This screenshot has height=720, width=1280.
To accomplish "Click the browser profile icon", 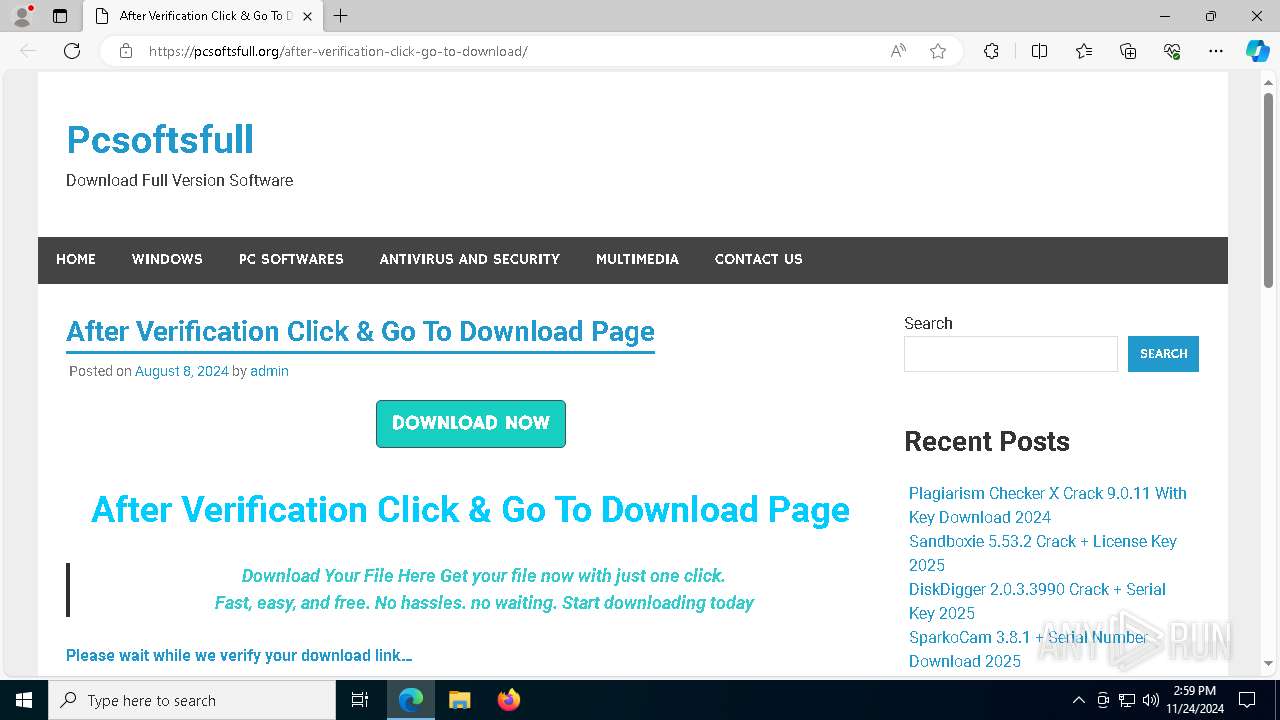I will (21, 16).
